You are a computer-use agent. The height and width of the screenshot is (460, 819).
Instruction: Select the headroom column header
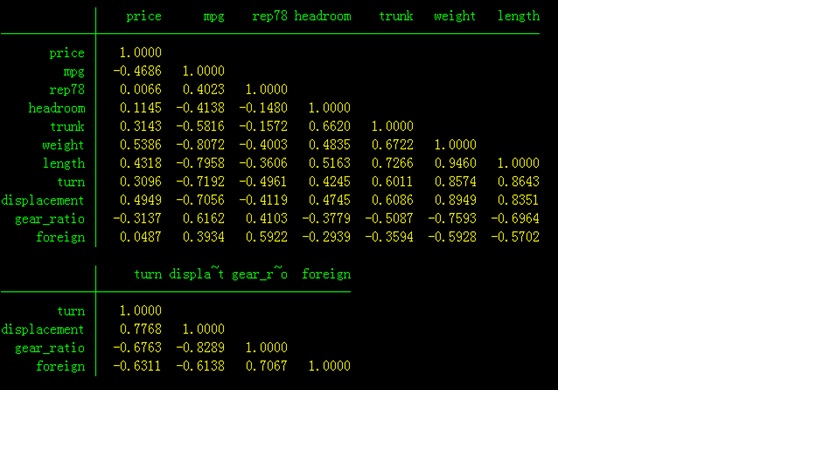click(x=322, y=16)
